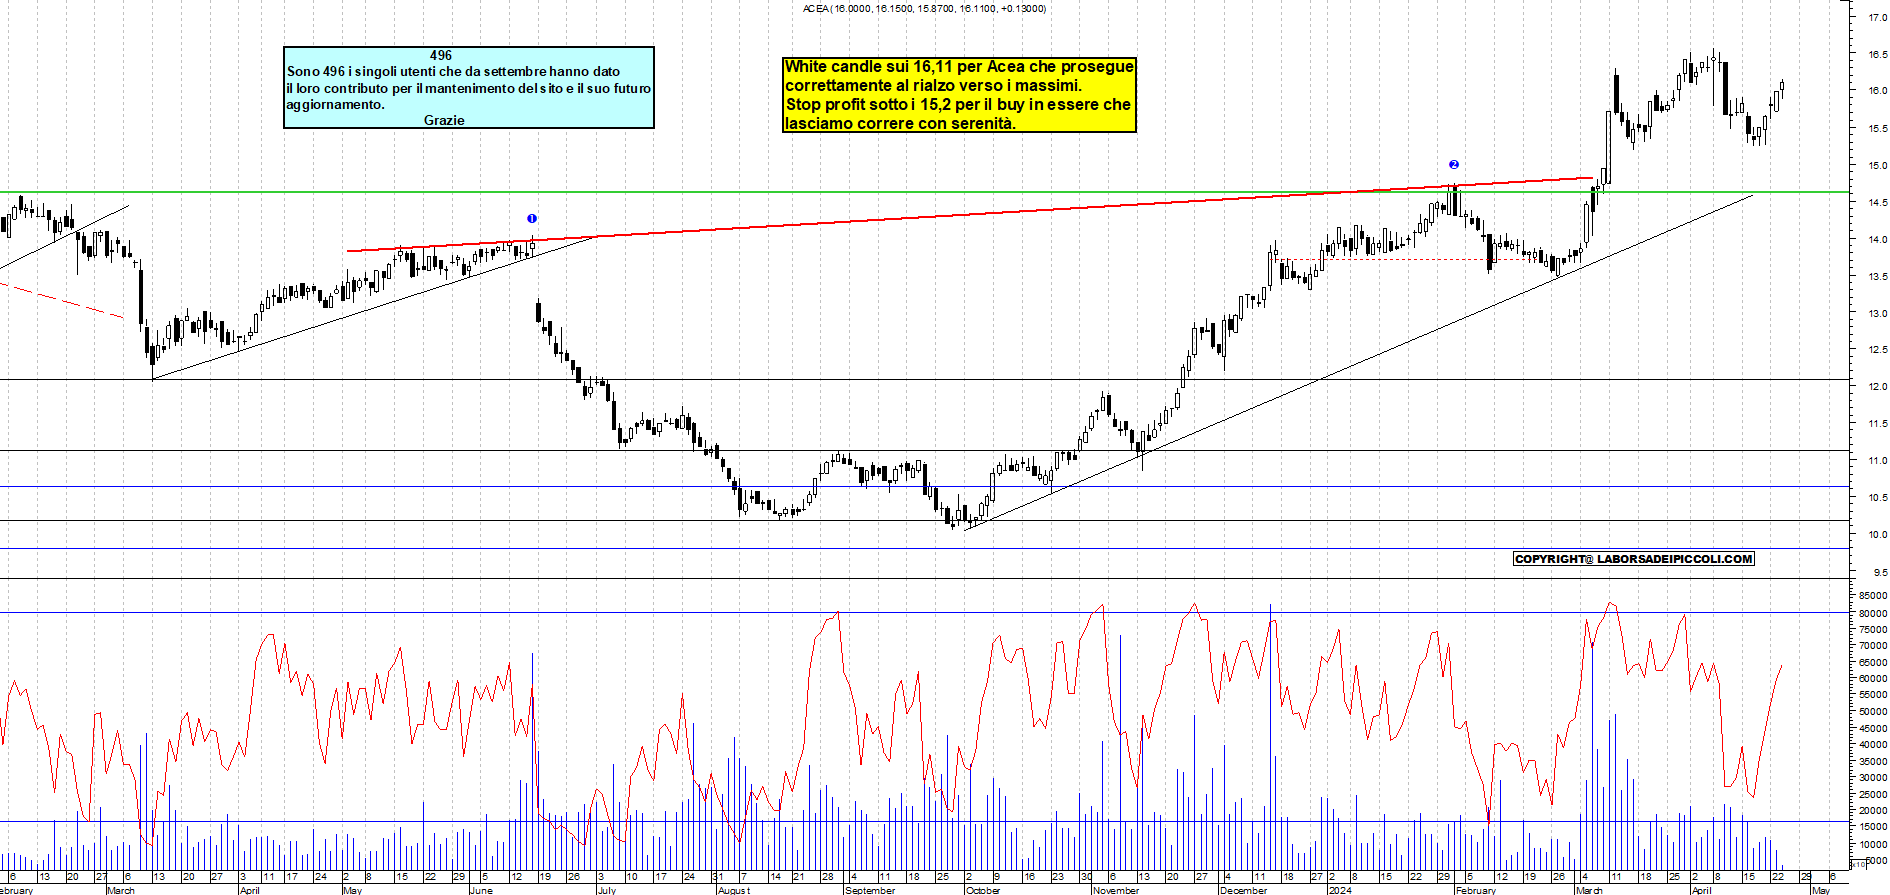Click the 85000 volume axis label
Screen dimensions: 1890x895
(1873, 596)
